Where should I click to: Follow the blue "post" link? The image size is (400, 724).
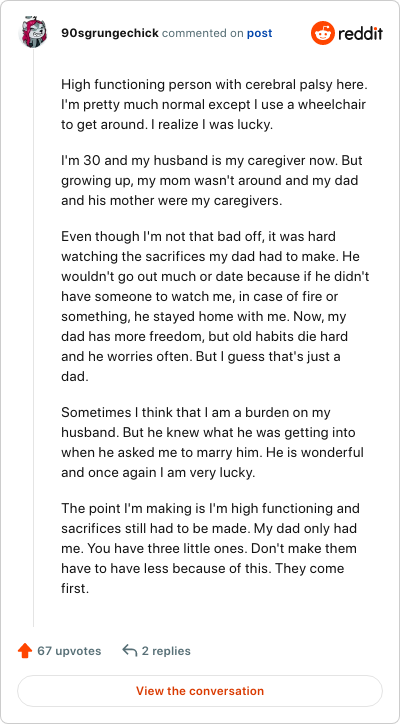point(260,33)
